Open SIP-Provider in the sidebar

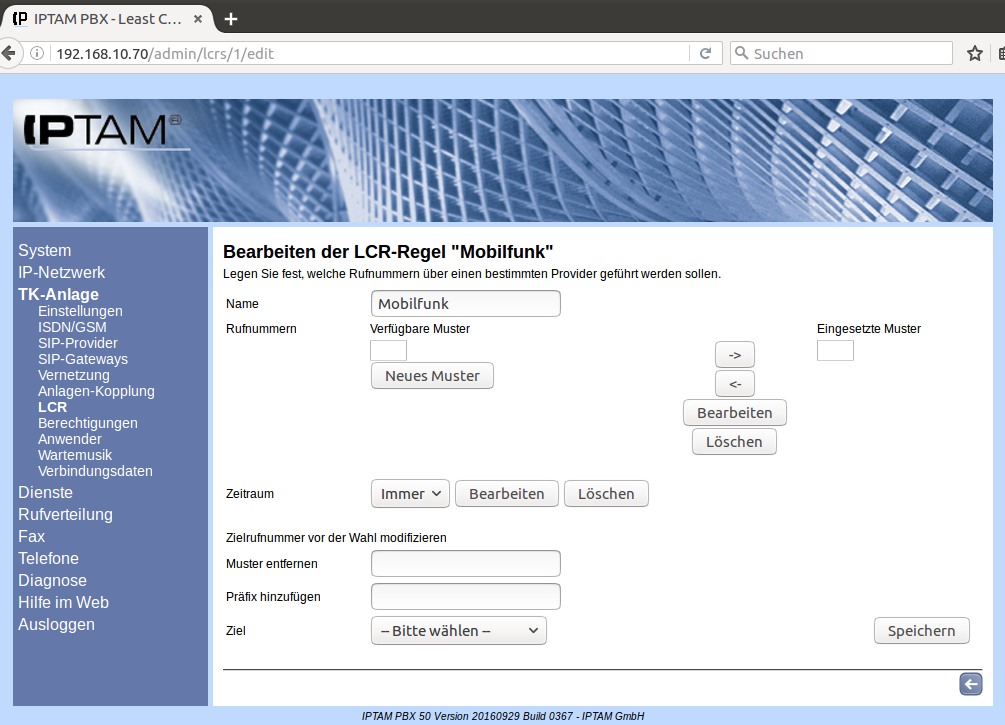coord(77,343)
